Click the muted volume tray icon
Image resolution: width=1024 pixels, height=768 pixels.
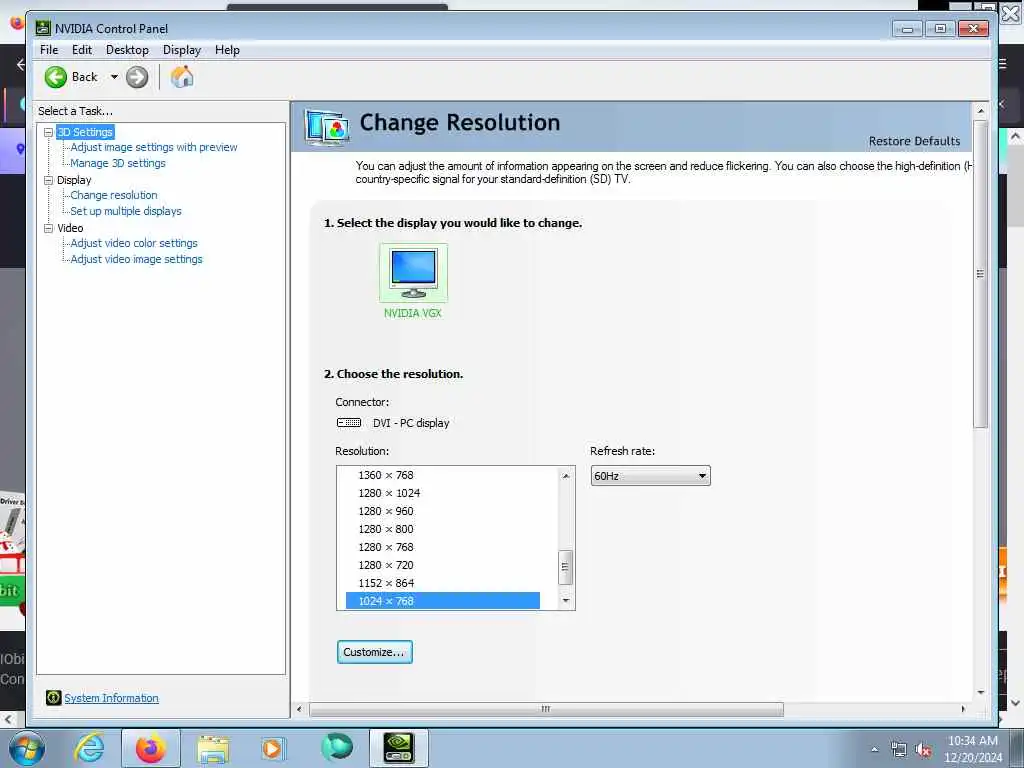(923, 750)
